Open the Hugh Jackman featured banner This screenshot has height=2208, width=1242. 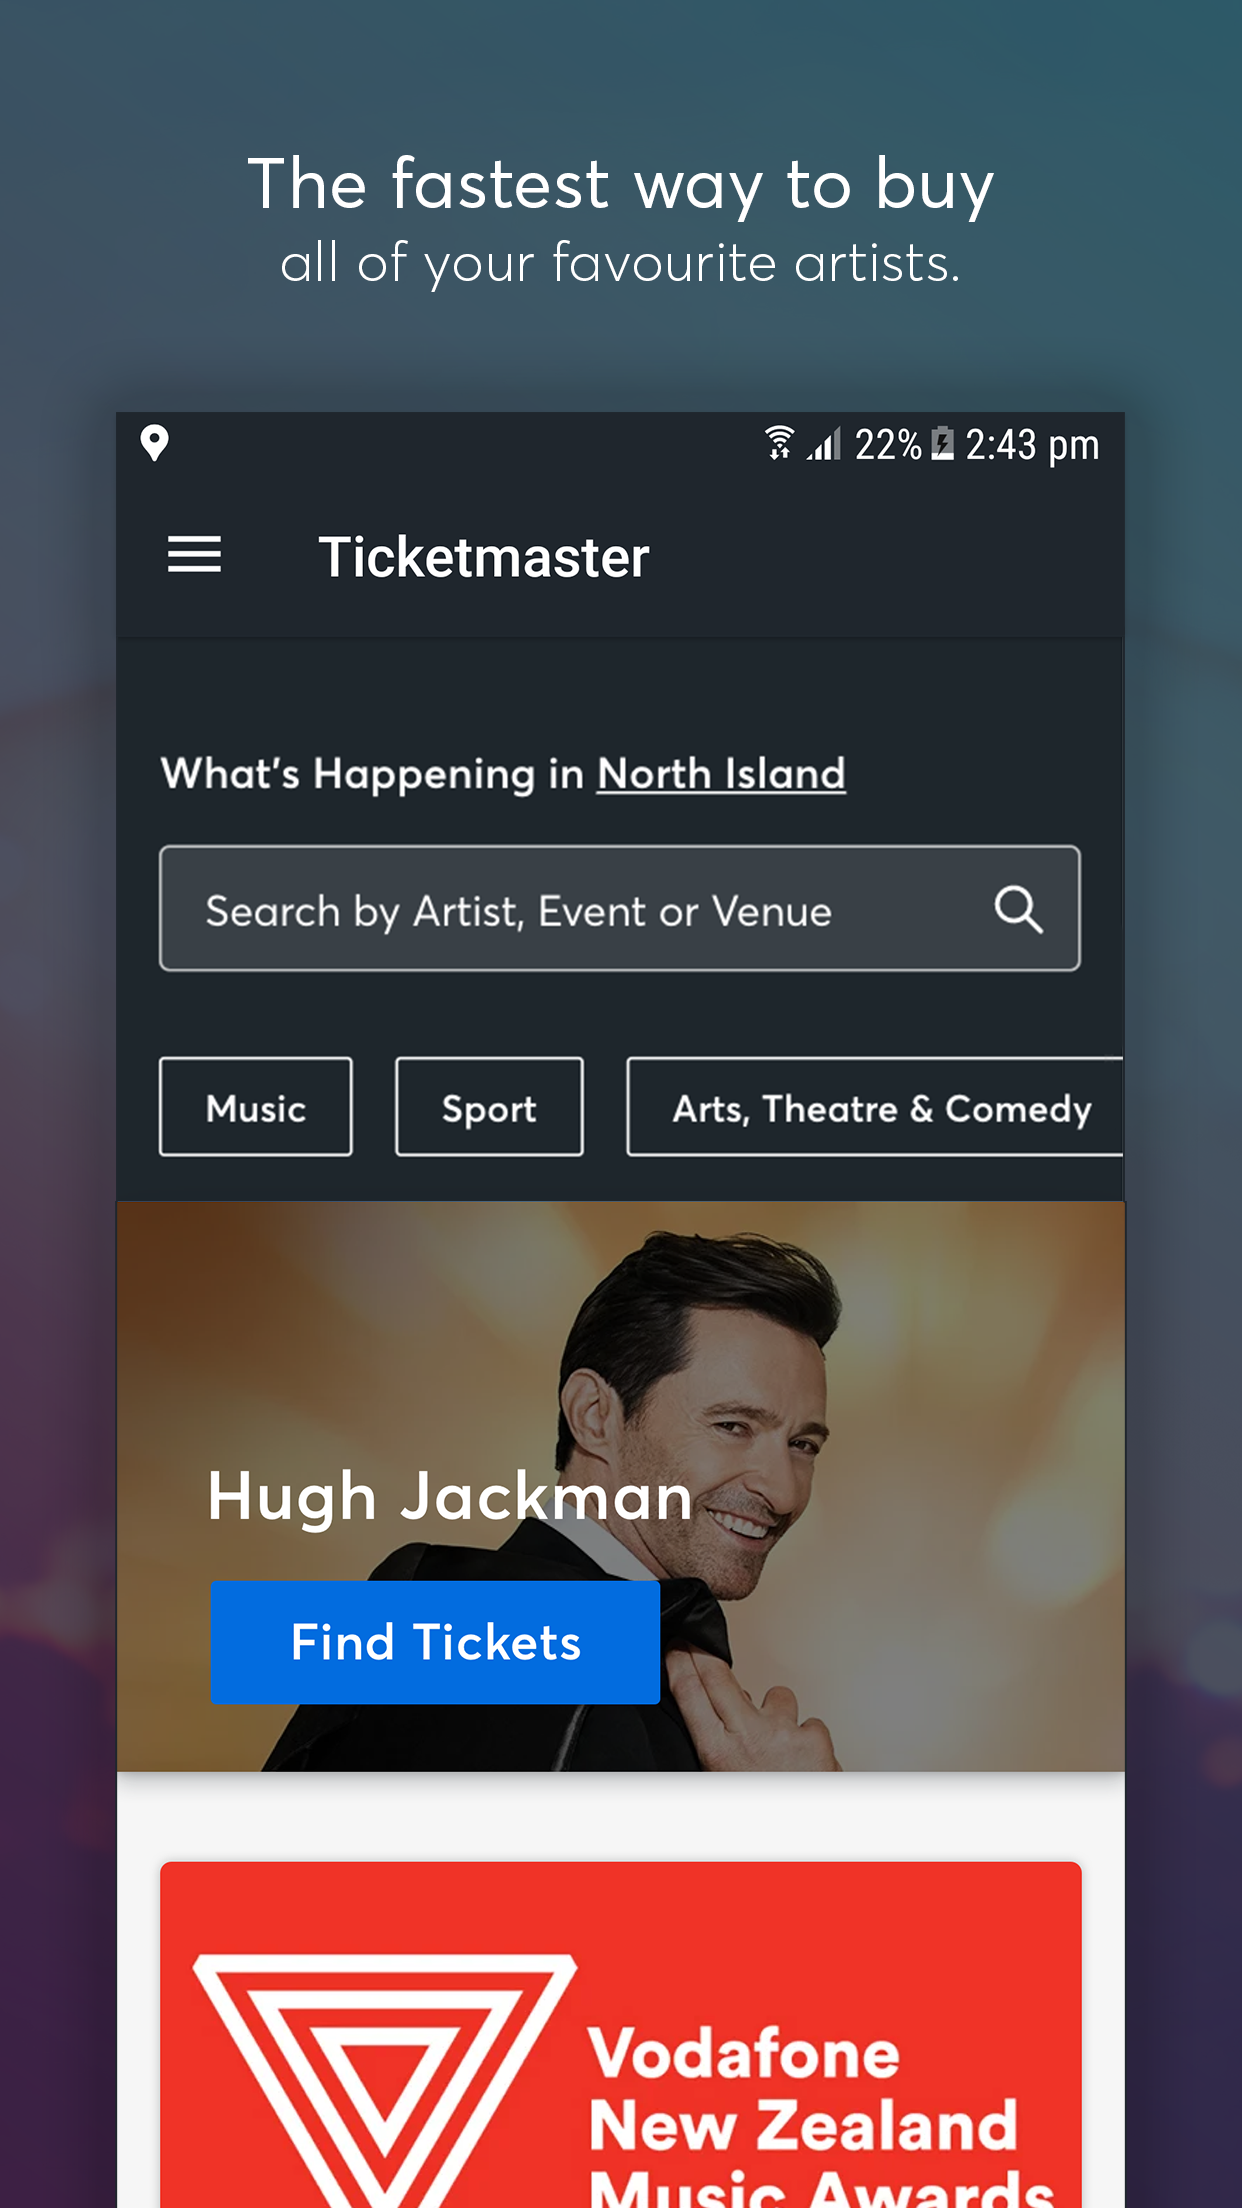point(620,1486)
